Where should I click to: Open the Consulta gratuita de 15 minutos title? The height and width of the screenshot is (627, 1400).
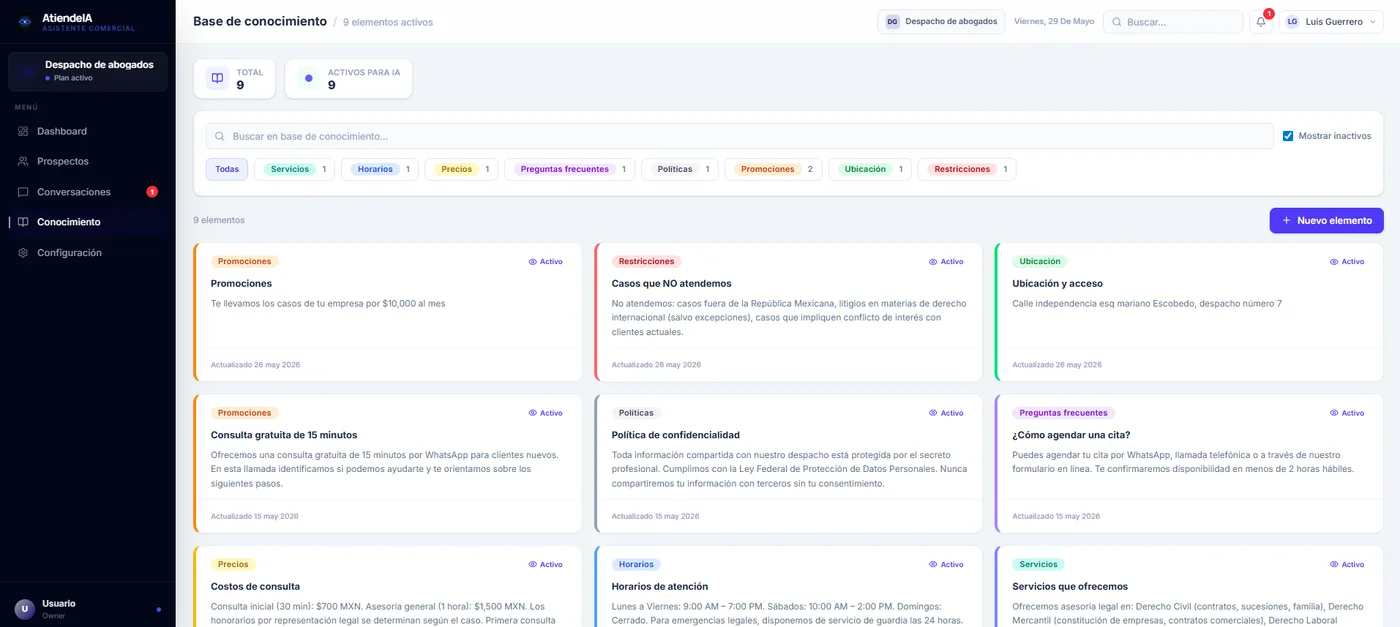click(x=284, y=435)
